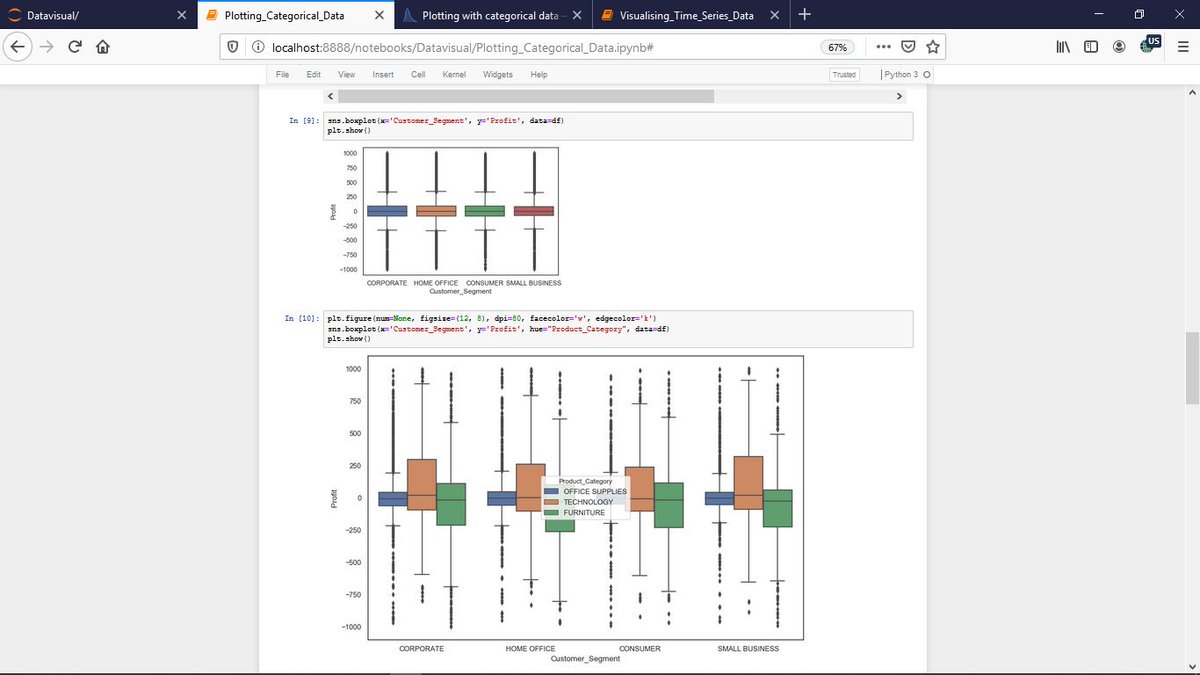Open the Kernel menu

point(454,74)
